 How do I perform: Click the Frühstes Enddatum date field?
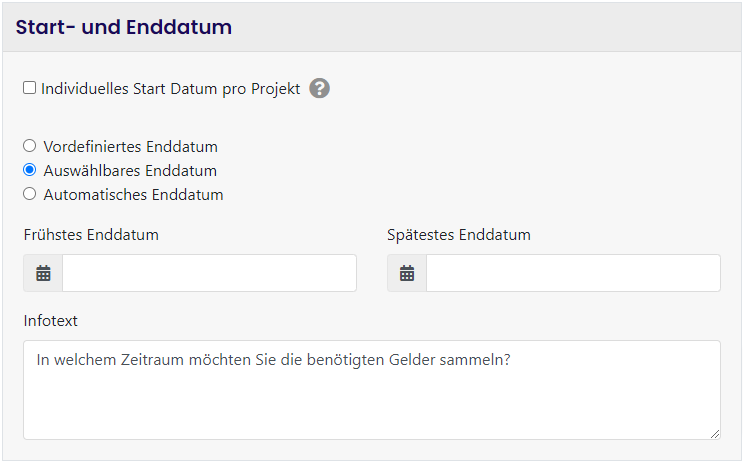(209, 273)
